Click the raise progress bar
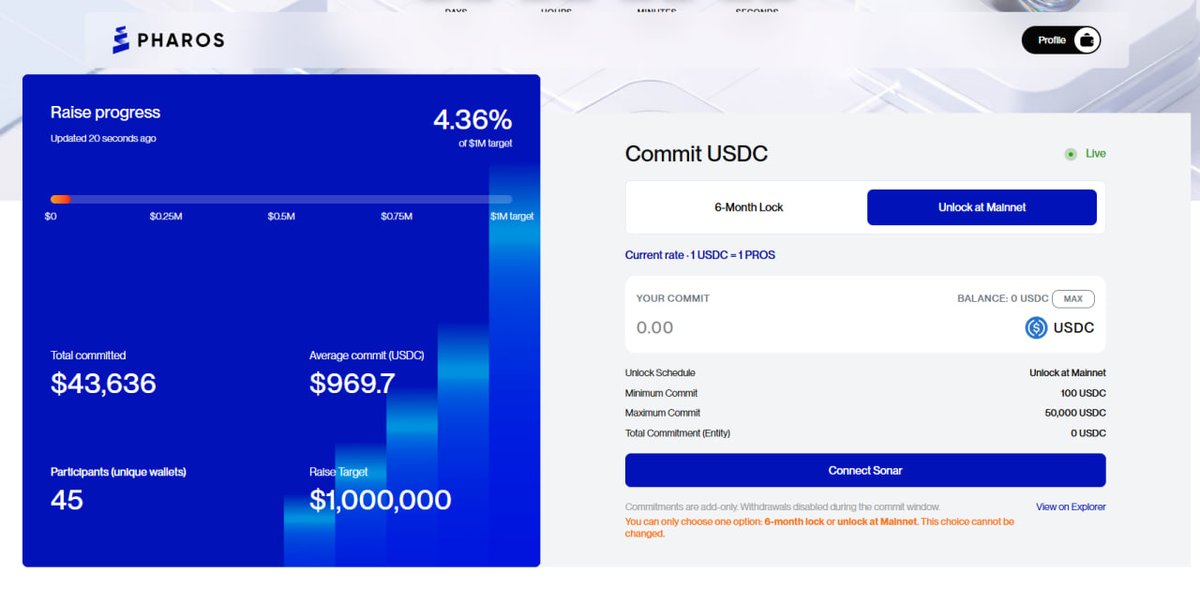The image size is (1200, 605). coord(281,199)
